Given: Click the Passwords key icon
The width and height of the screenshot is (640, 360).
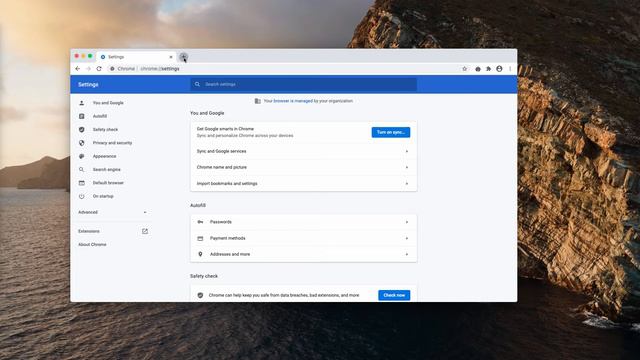Looking at the screenshot, I should click(x=200, y=222).
